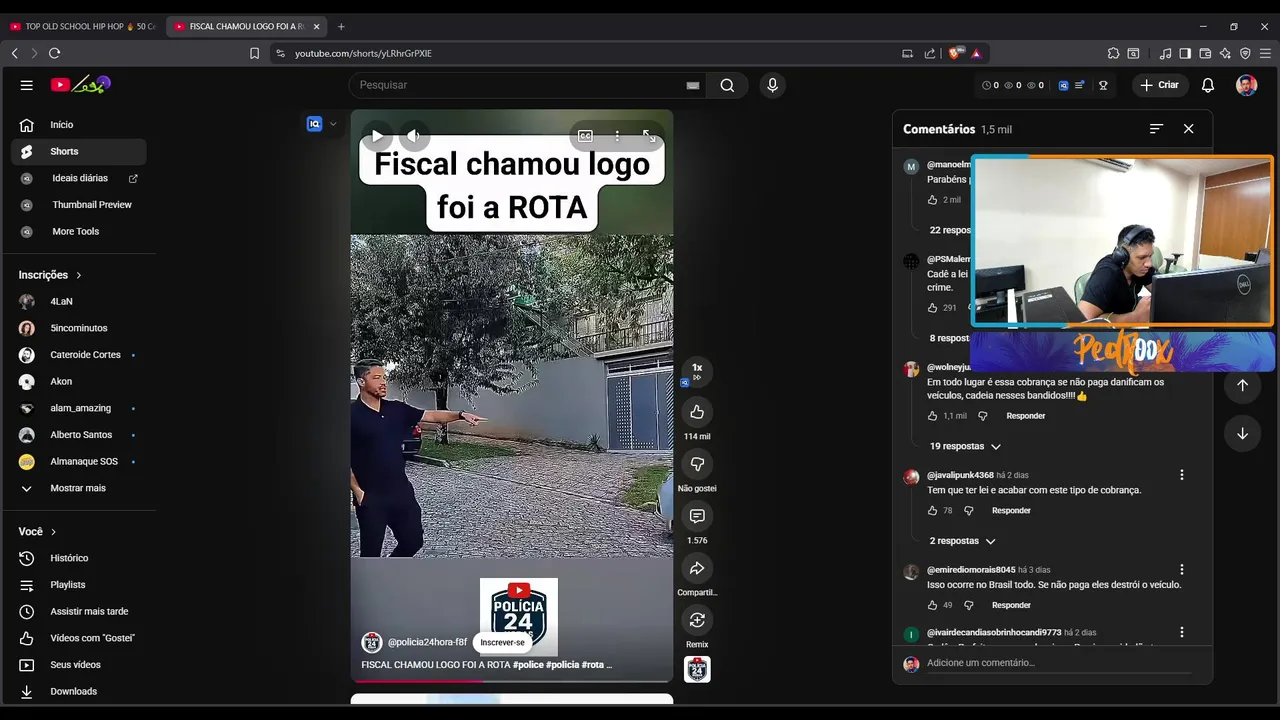Click the Criar create button
The height and width of the screenshot is (720, 1280).
pos(1160,85)
